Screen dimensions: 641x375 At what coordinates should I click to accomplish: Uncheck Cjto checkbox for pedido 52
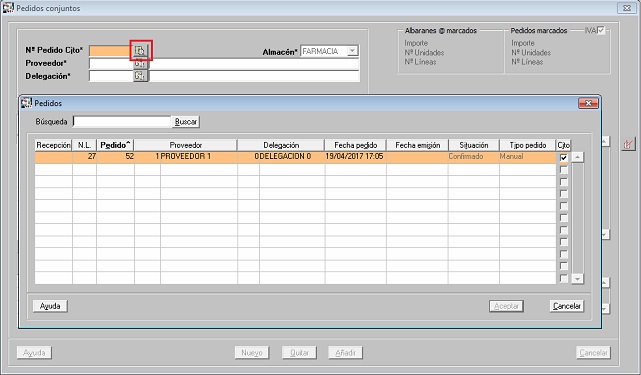click(564, 157)
